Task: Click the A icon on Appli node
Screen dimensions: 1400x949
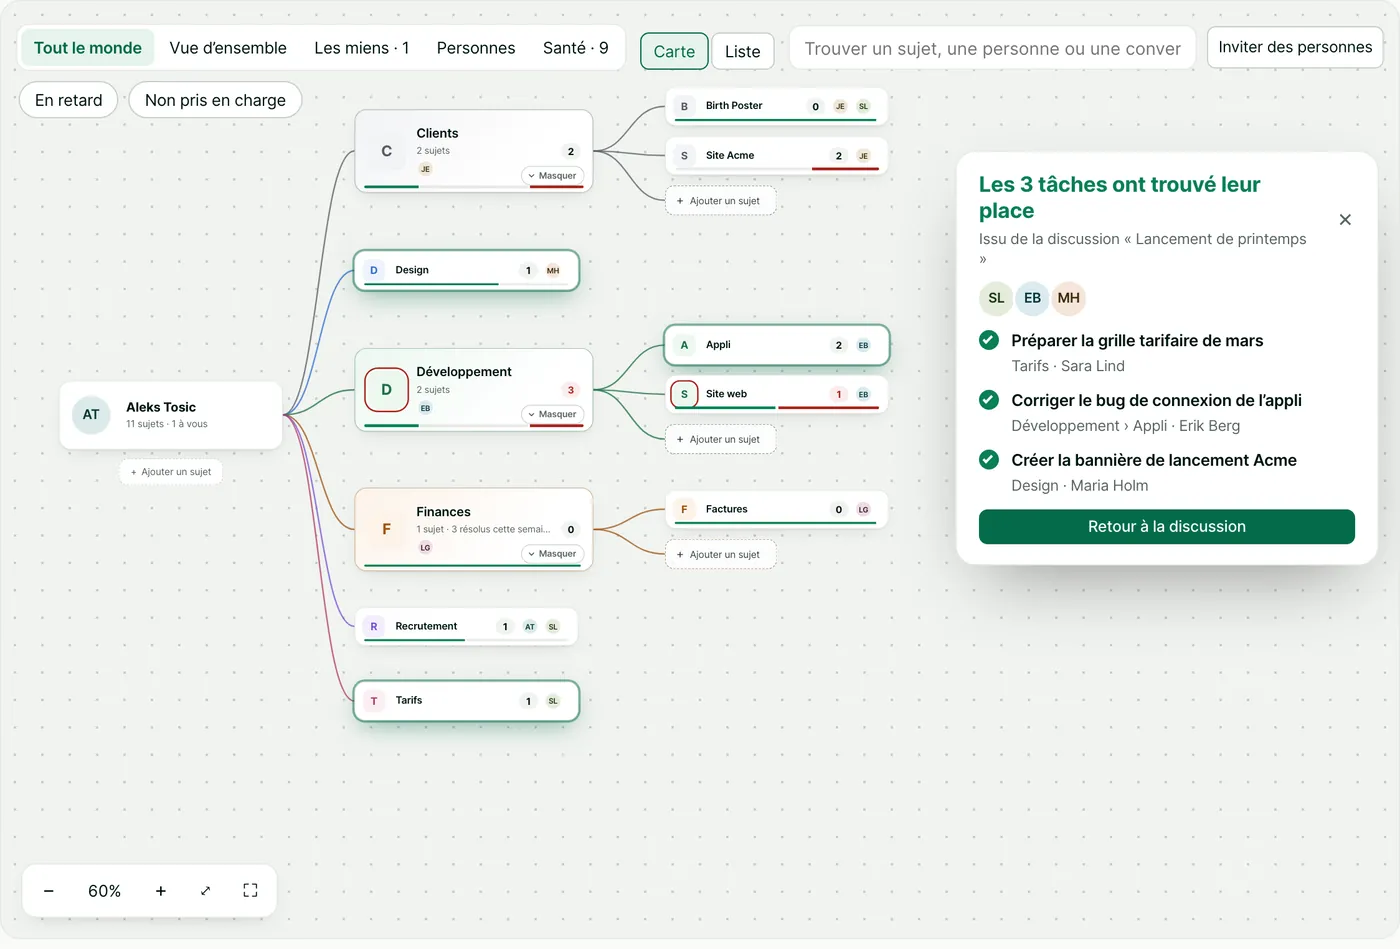Action: [684, 345]
